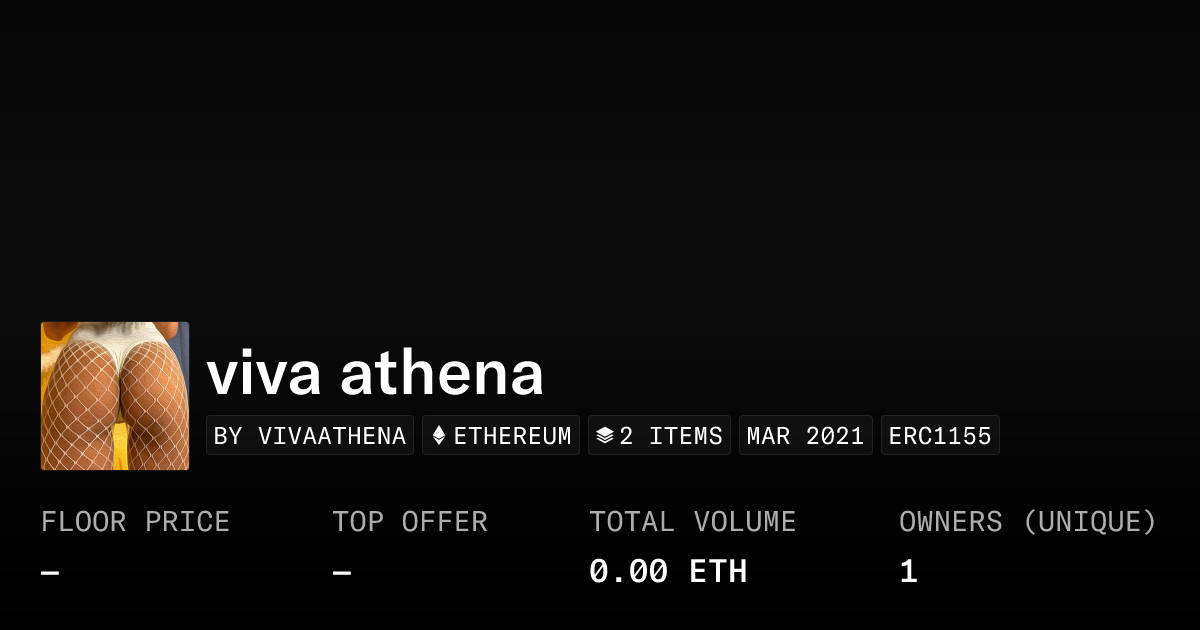Click the MAR 2021 creation date badge
This screenshot has height=630, width=1200.
(805, 436)
